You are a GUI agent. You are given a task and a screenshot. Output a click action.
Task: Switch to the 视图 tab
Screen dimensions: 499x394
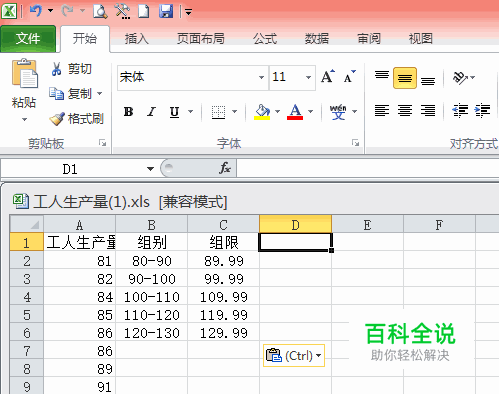coord(421,39)
